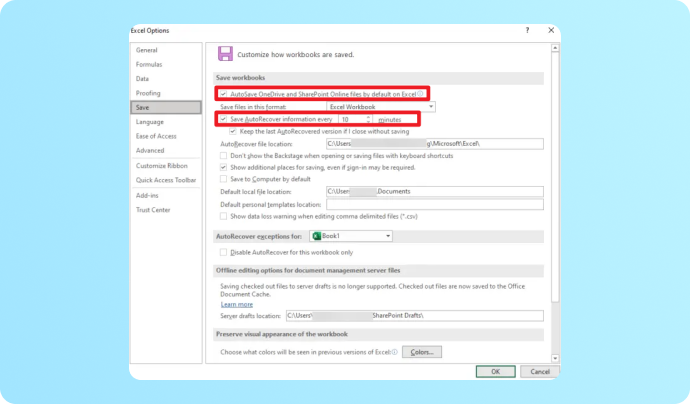Click the Help question mark icon

coord(527,30)
